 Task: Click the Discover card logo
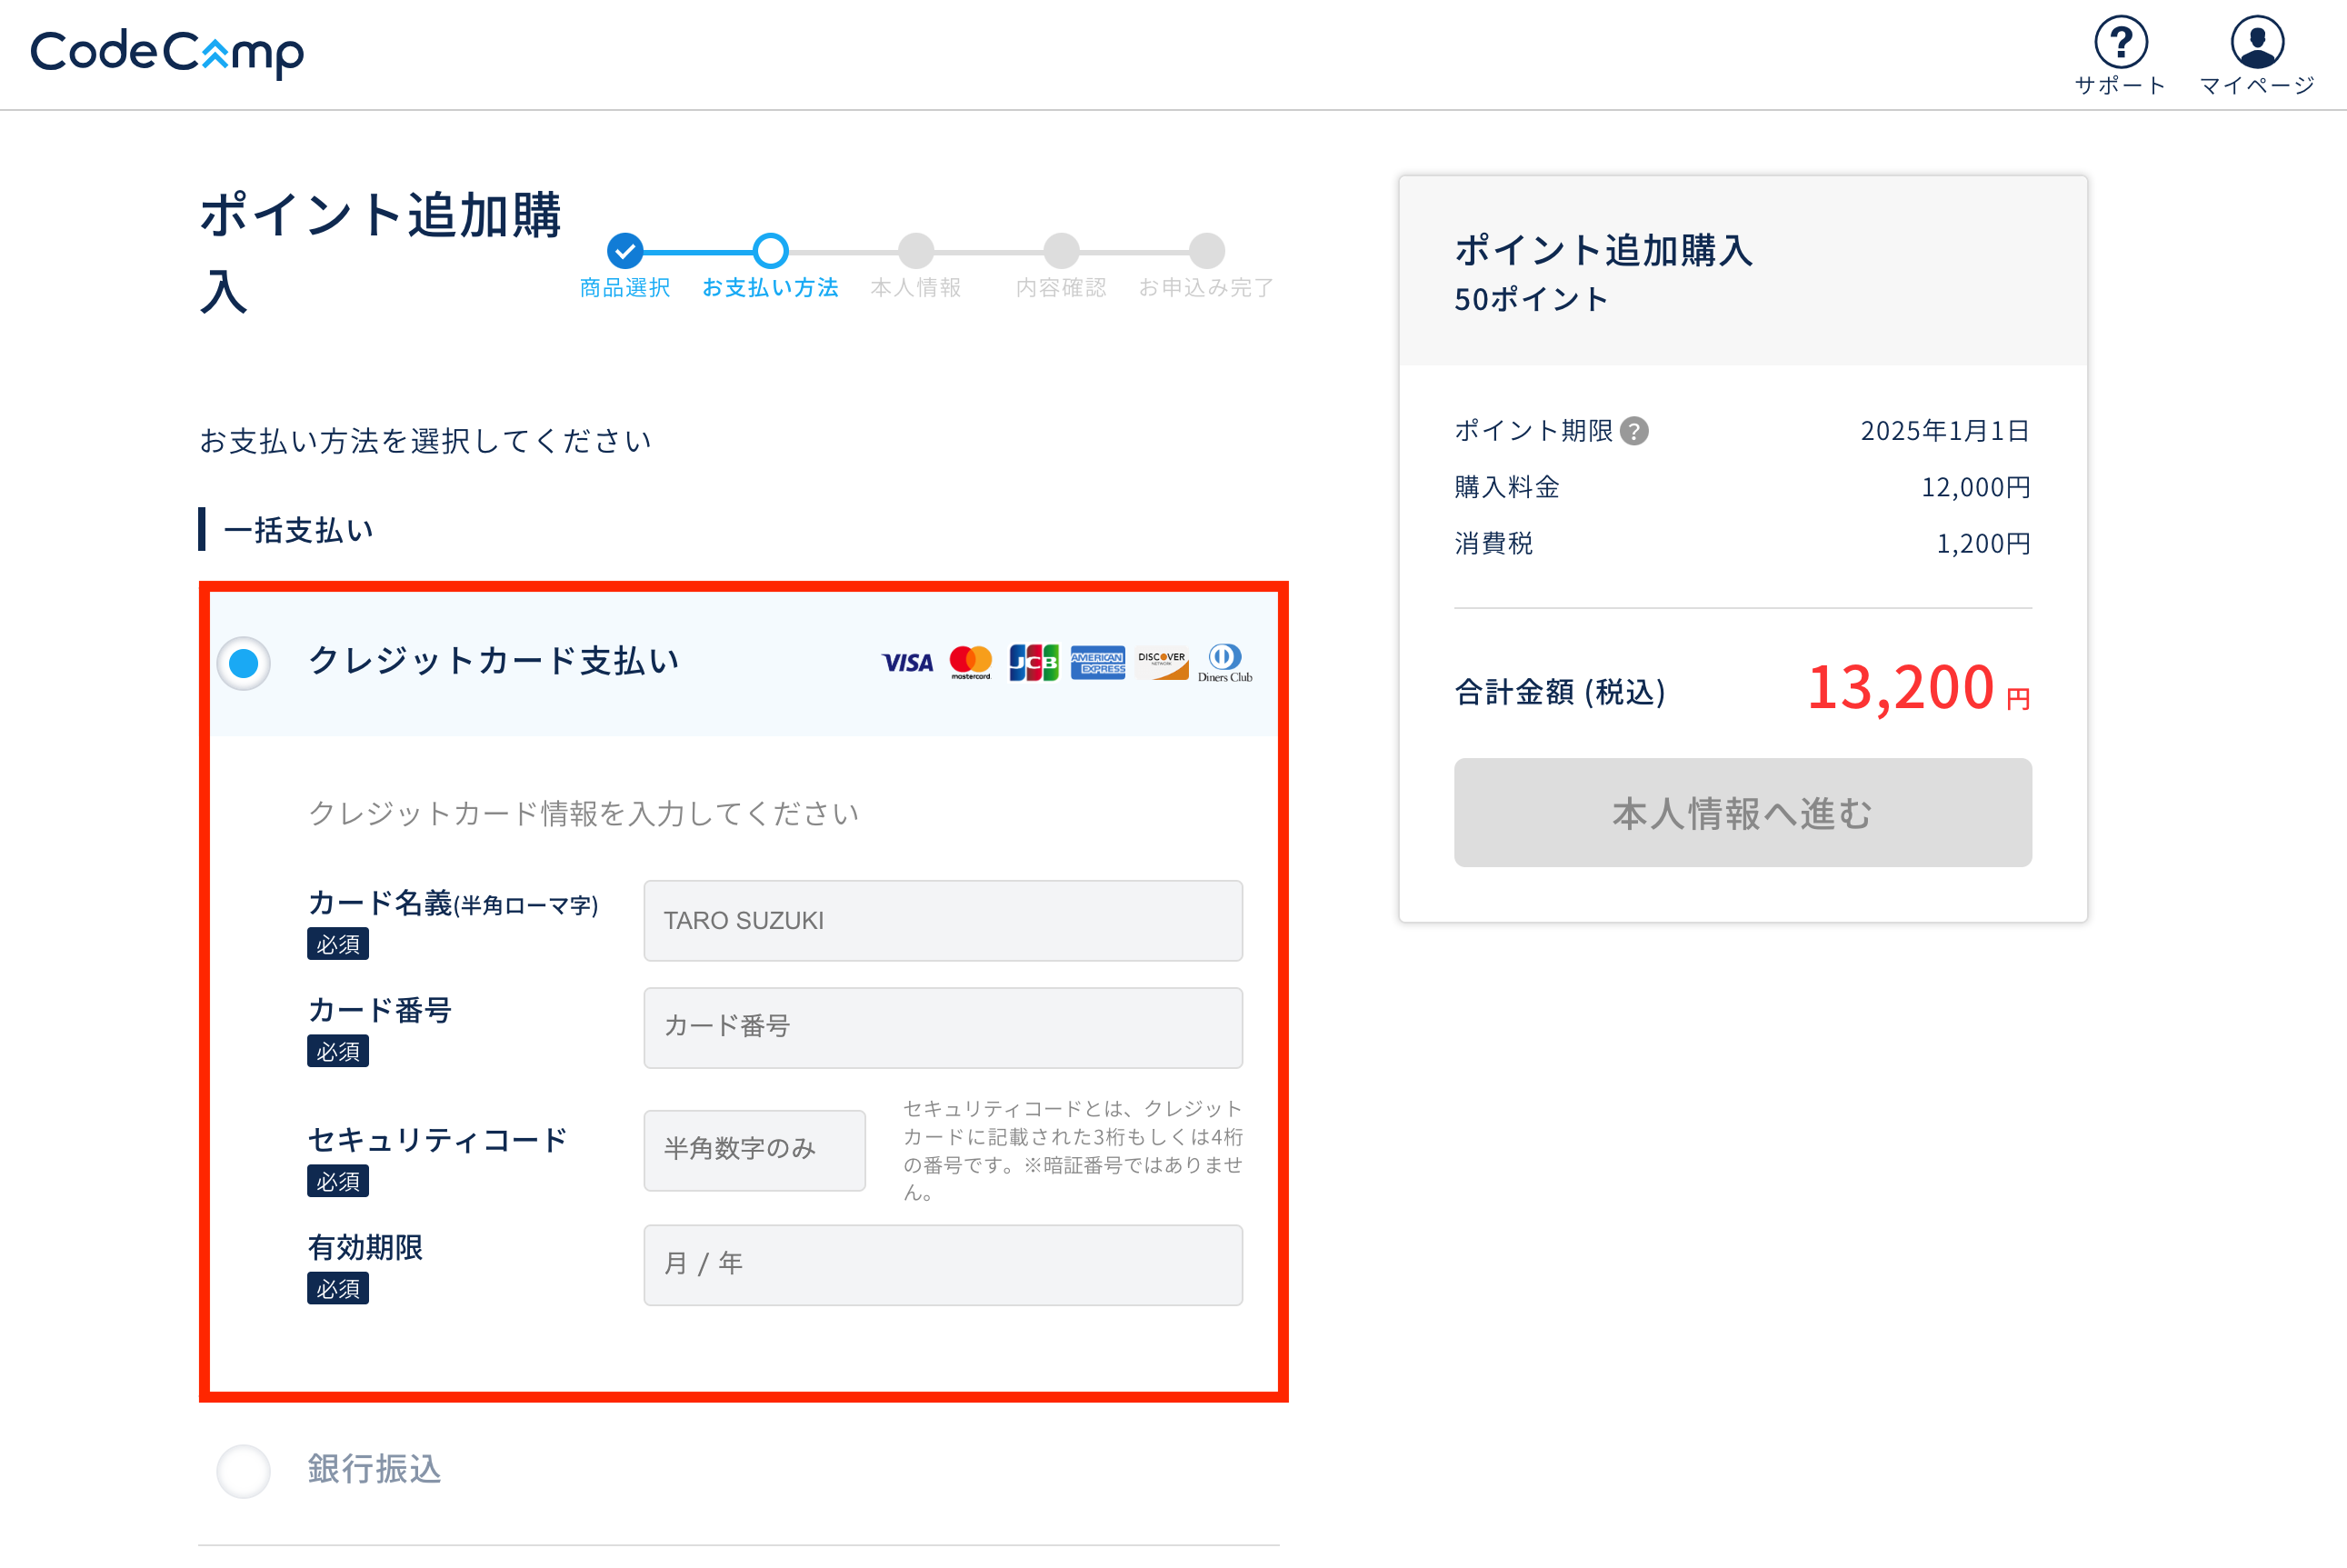coord(1161,662)
